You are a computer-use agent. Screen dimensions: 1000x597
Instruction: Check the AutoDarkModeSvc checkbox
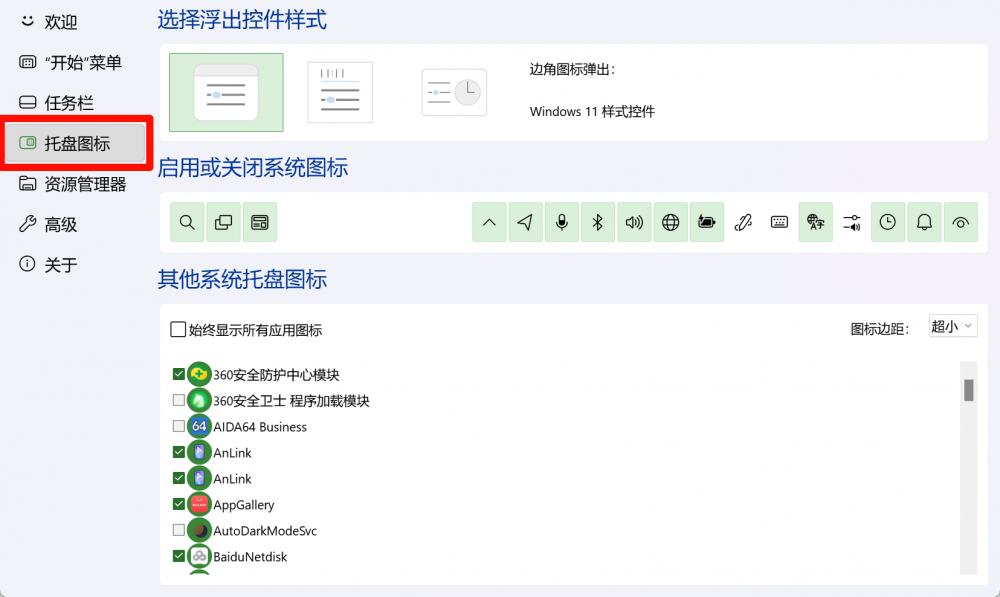[x=179, y=530]
